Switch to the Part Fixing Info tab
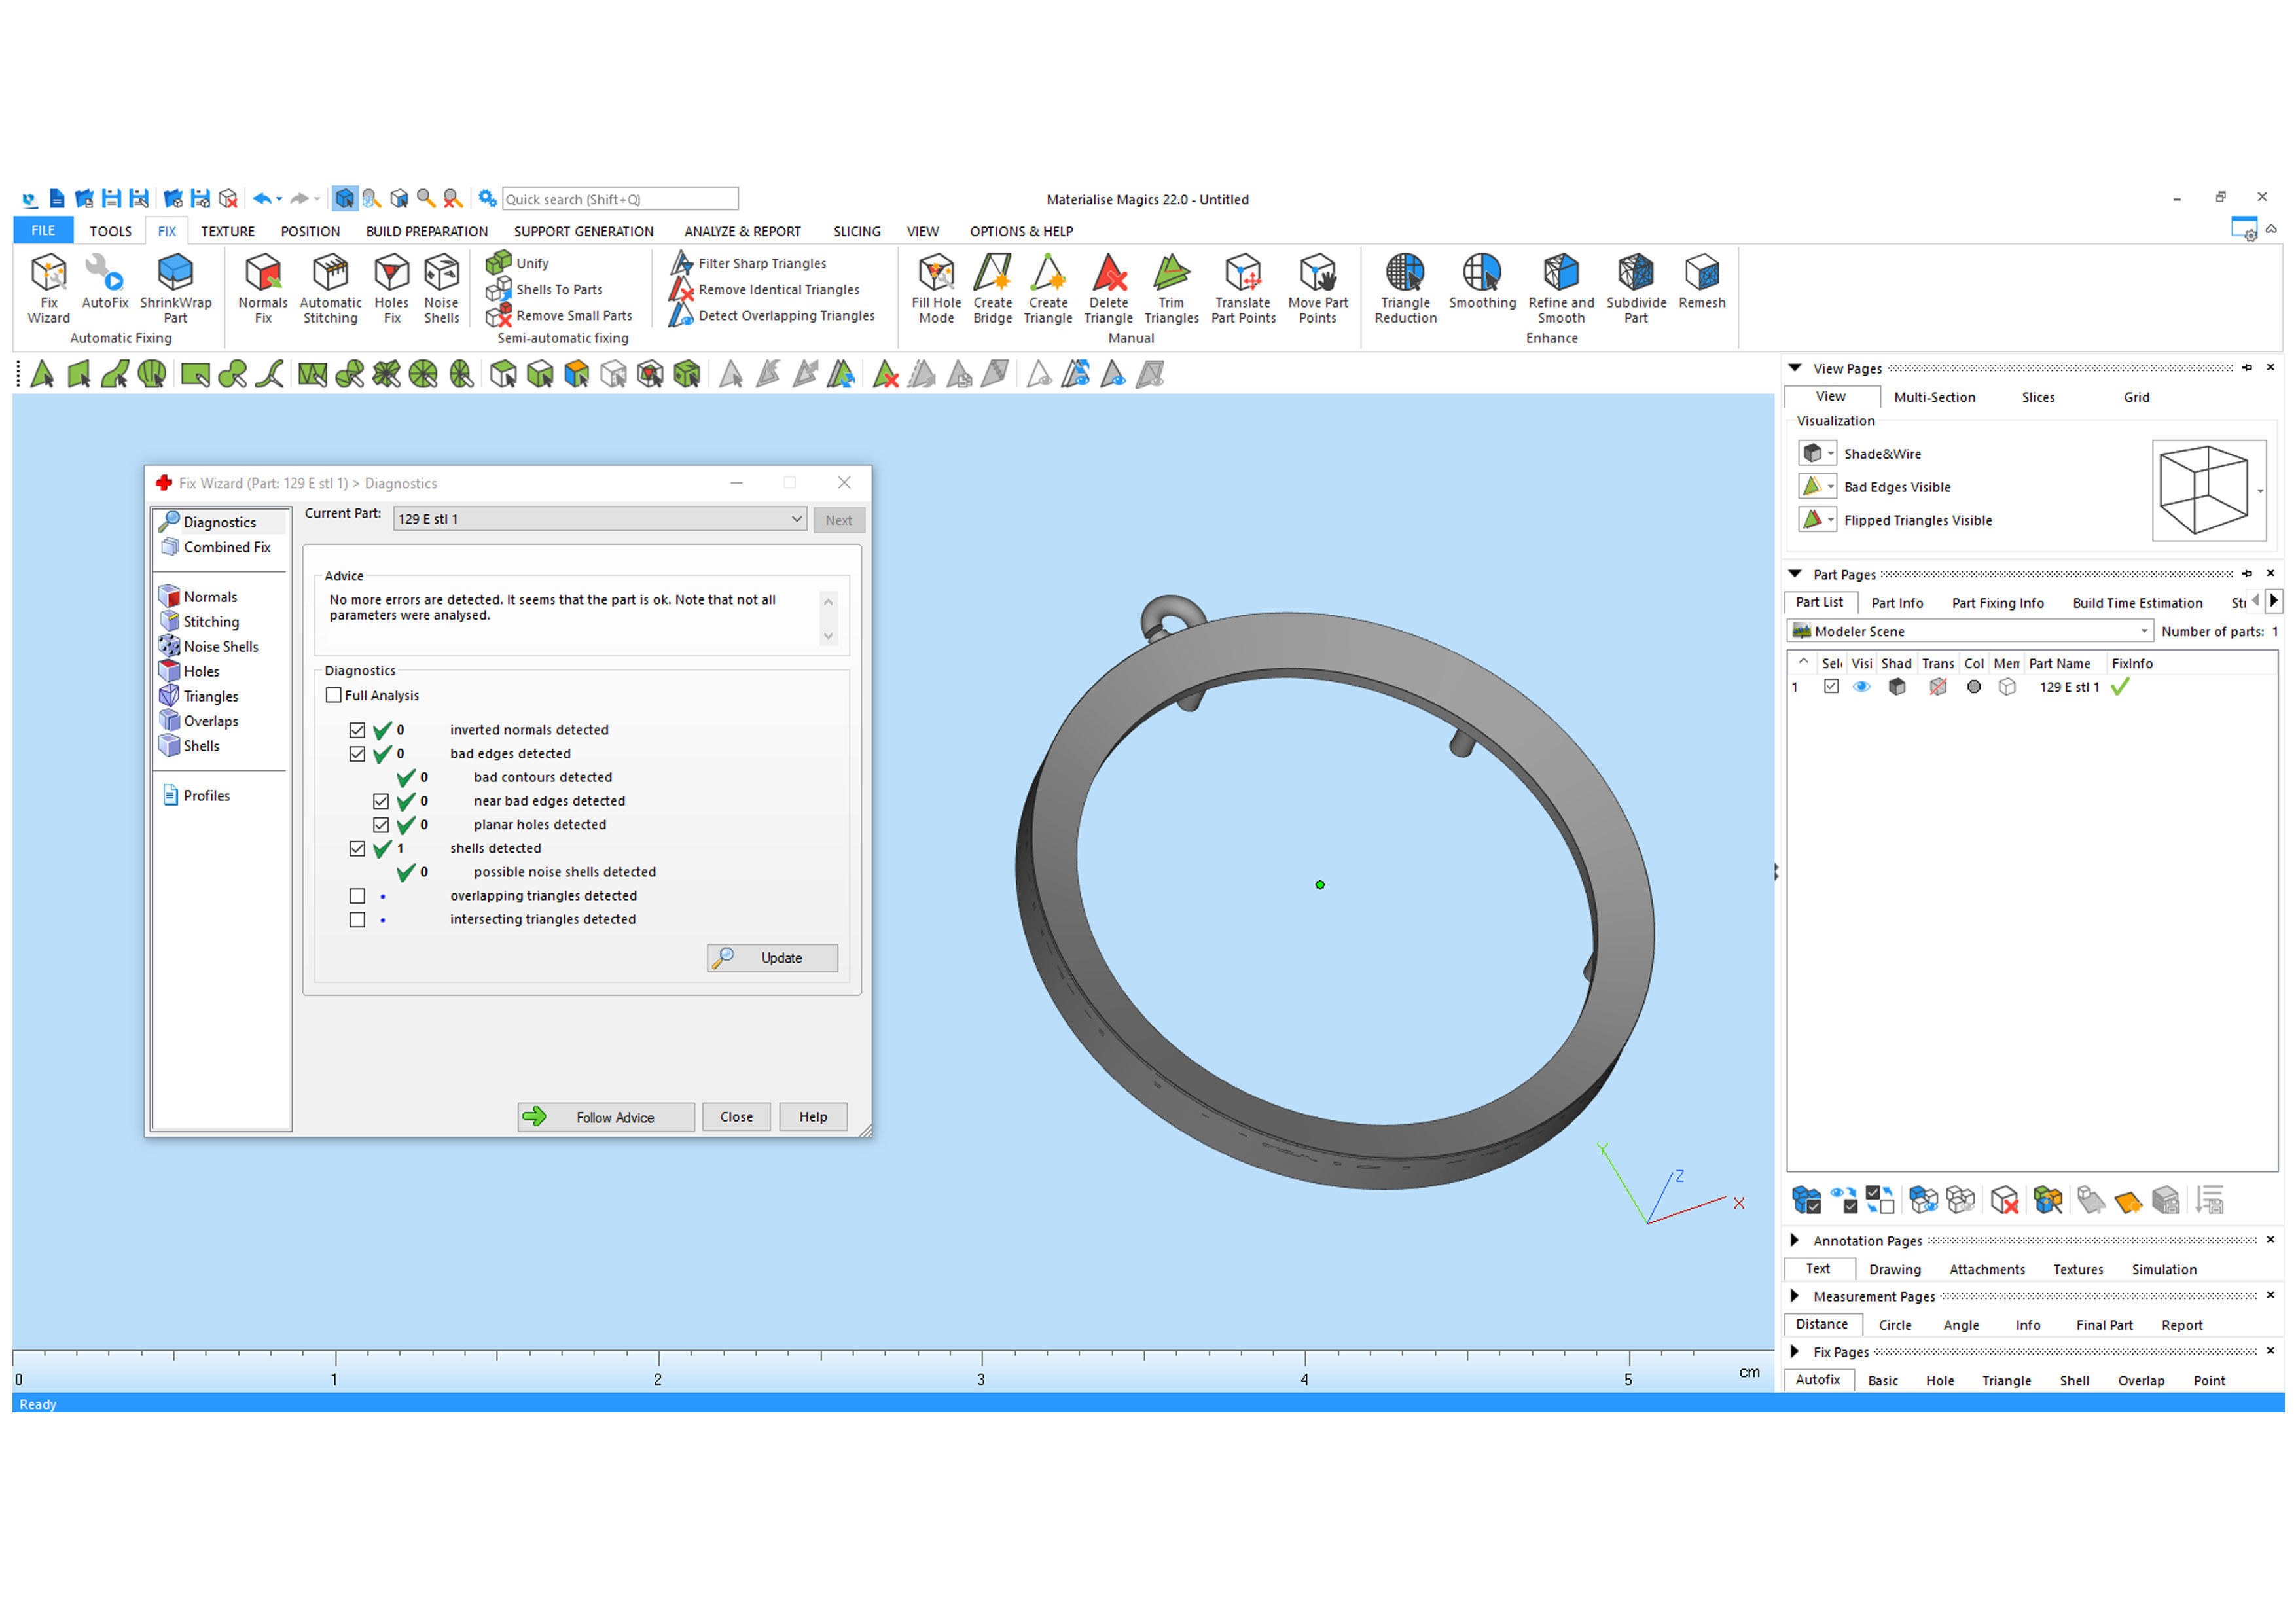This screenshot has width=2296, height=1623. point(1997,603)
